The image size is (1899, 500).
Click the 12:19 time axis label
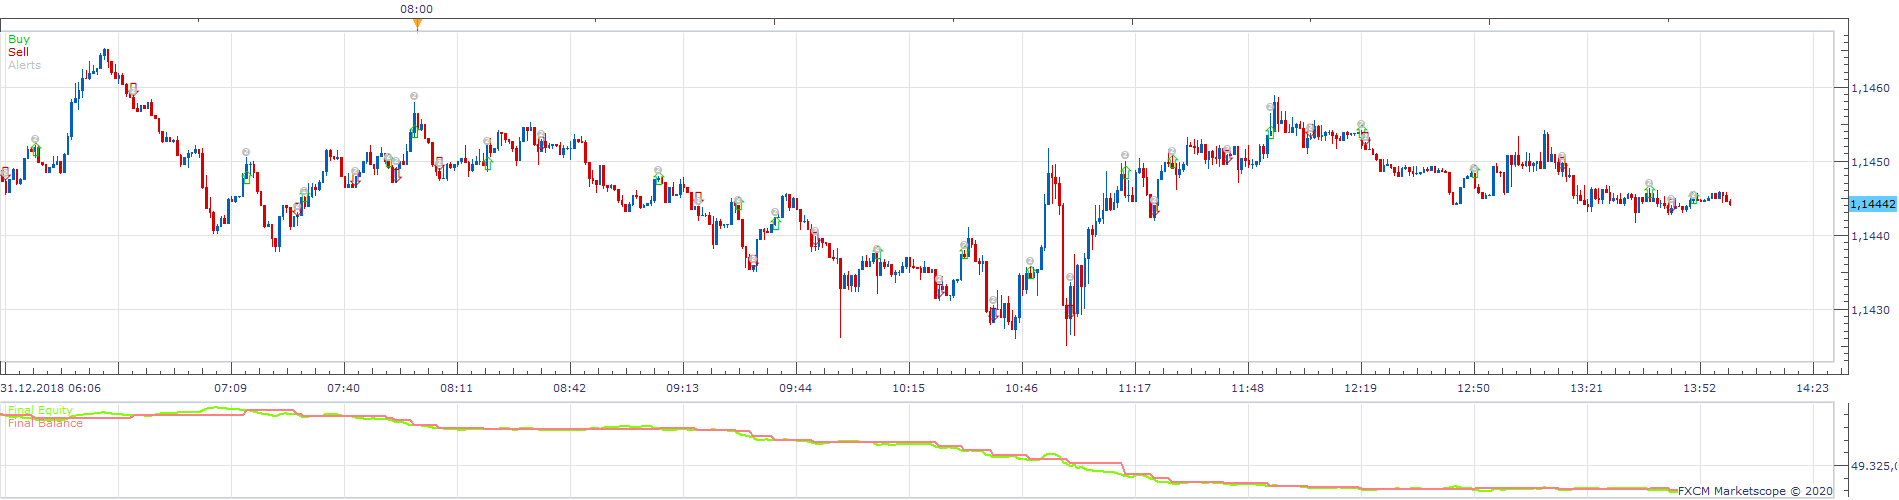click(x=1360, y=388)
